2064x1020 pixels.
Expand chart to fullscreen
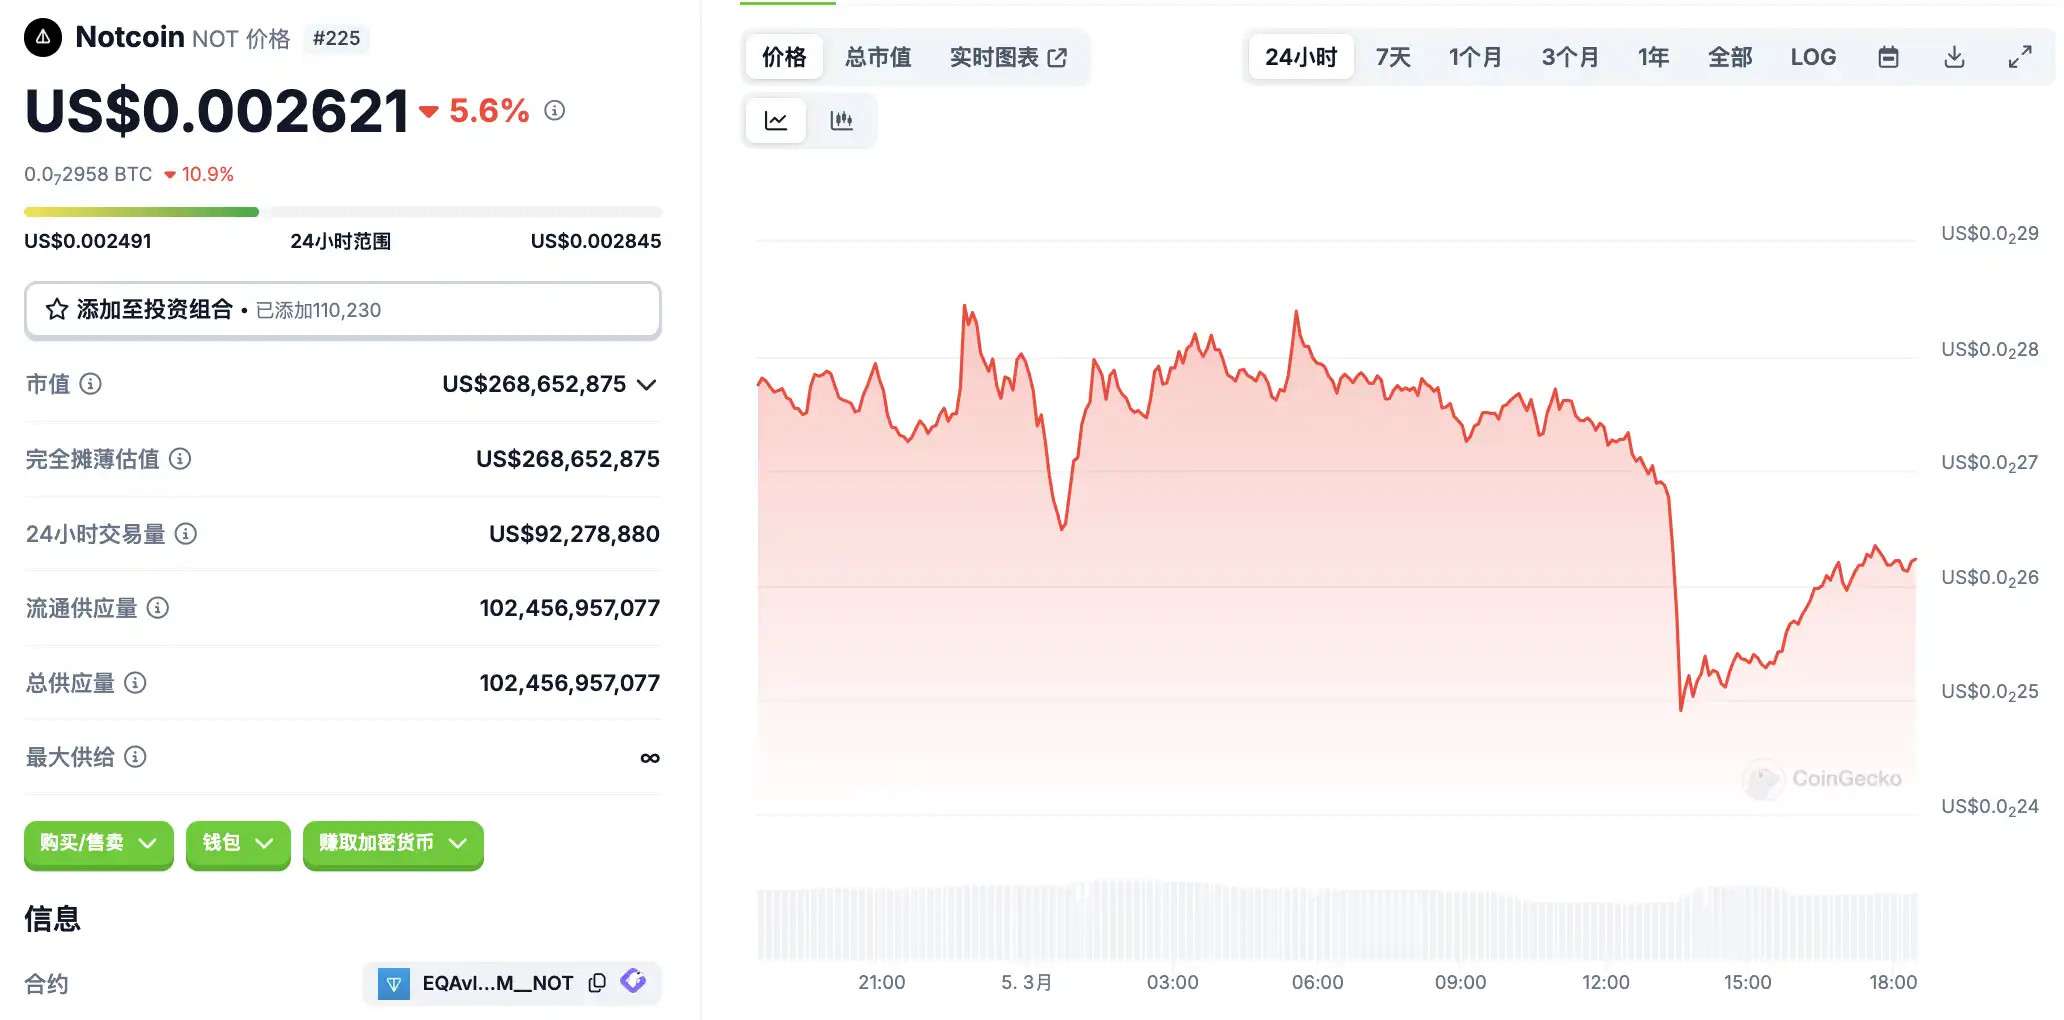click(2020, 57)
